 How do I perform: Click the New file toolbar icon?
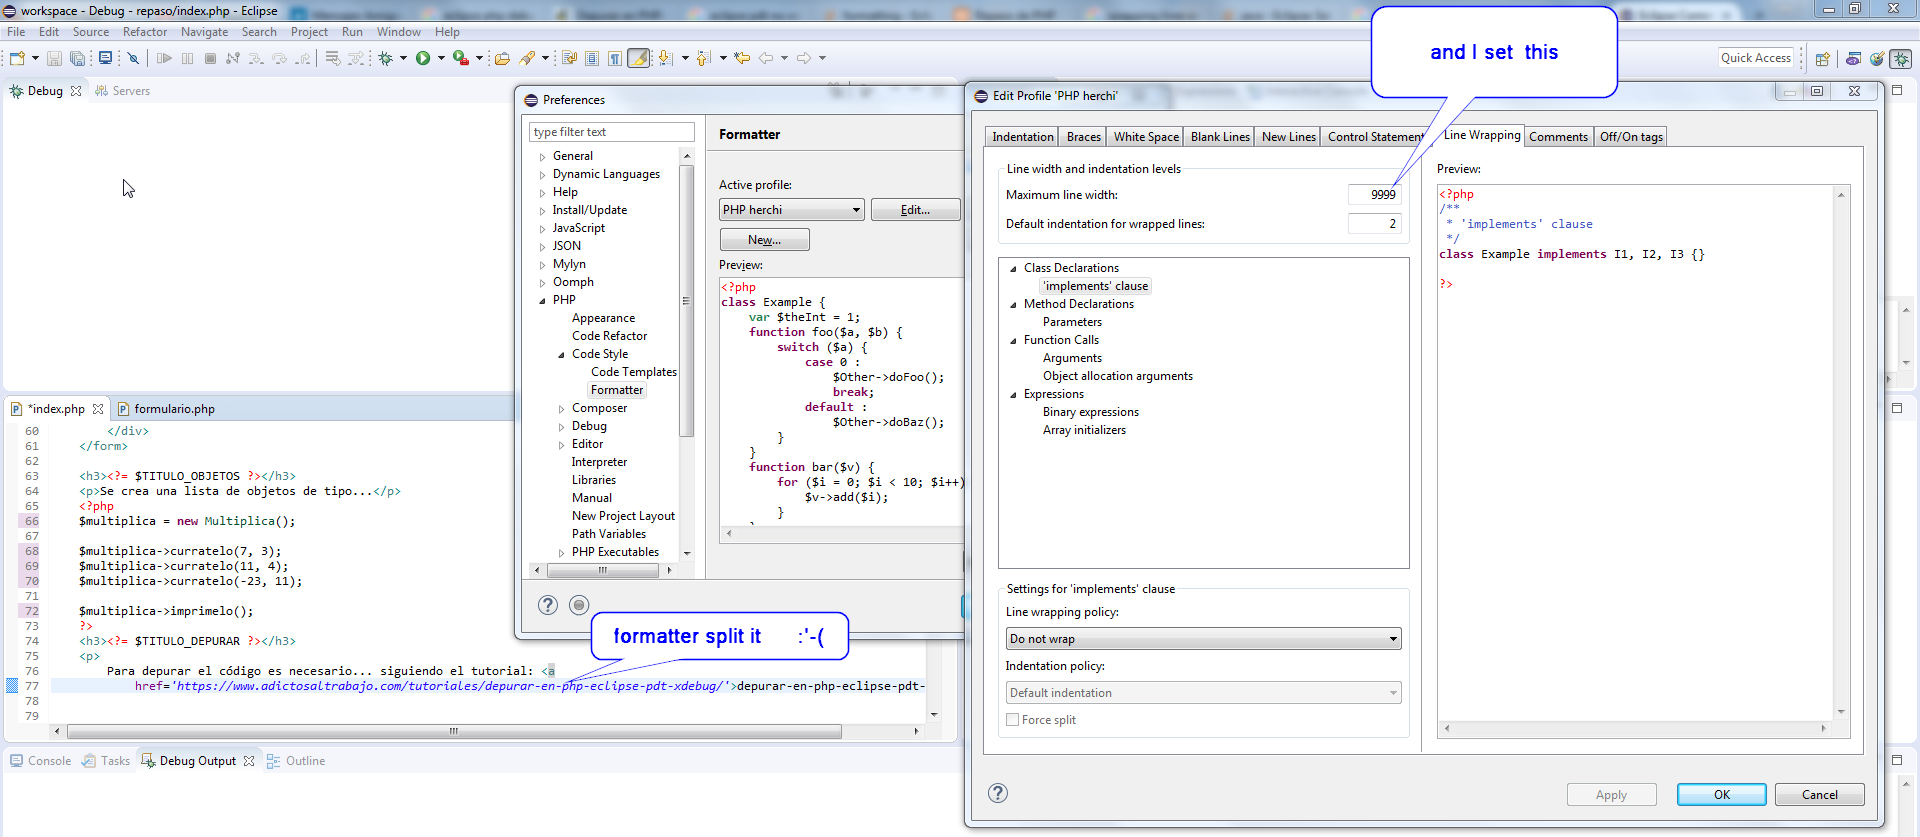pyautogui.click(x=17, y=58)
